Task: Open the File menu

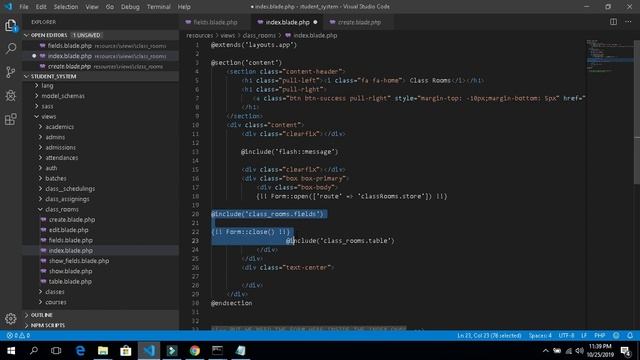Action: coord(24,7)
